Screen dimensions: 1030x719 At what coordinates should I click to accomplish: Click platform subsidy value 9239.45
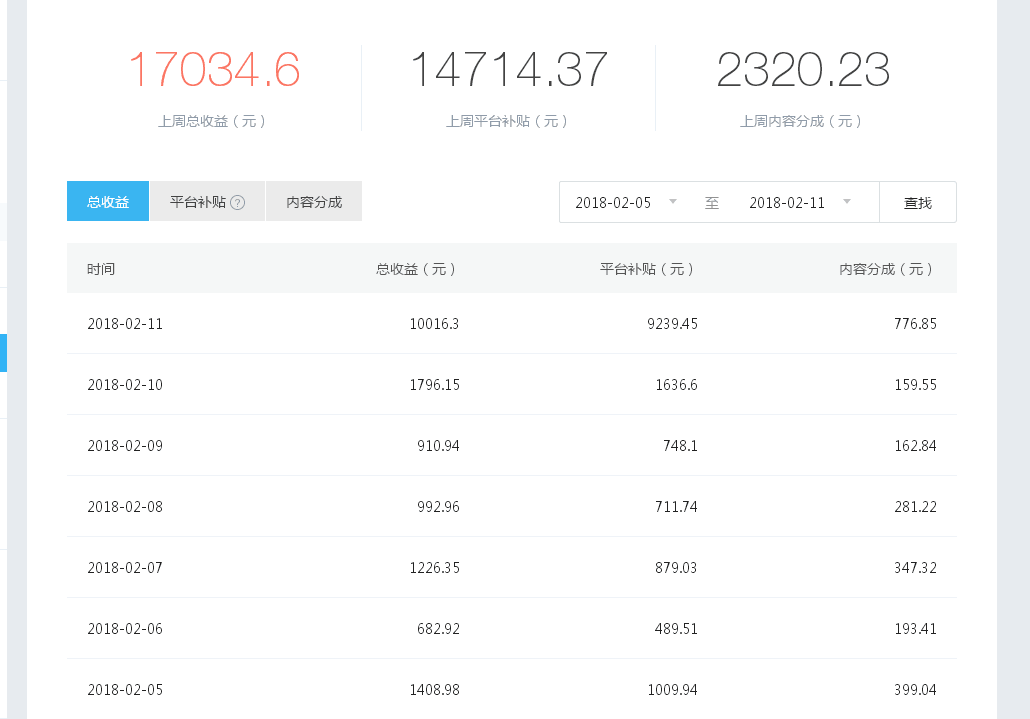[x=672, y=324]
